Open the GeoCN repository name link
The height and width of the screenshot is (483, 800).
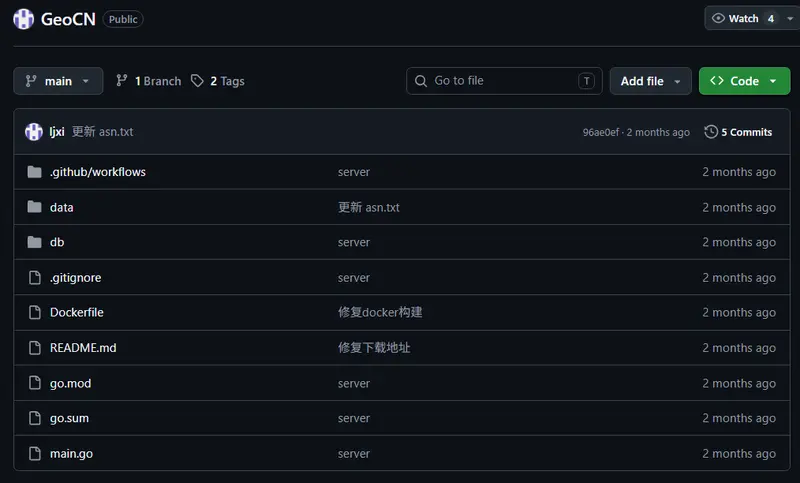68,19
